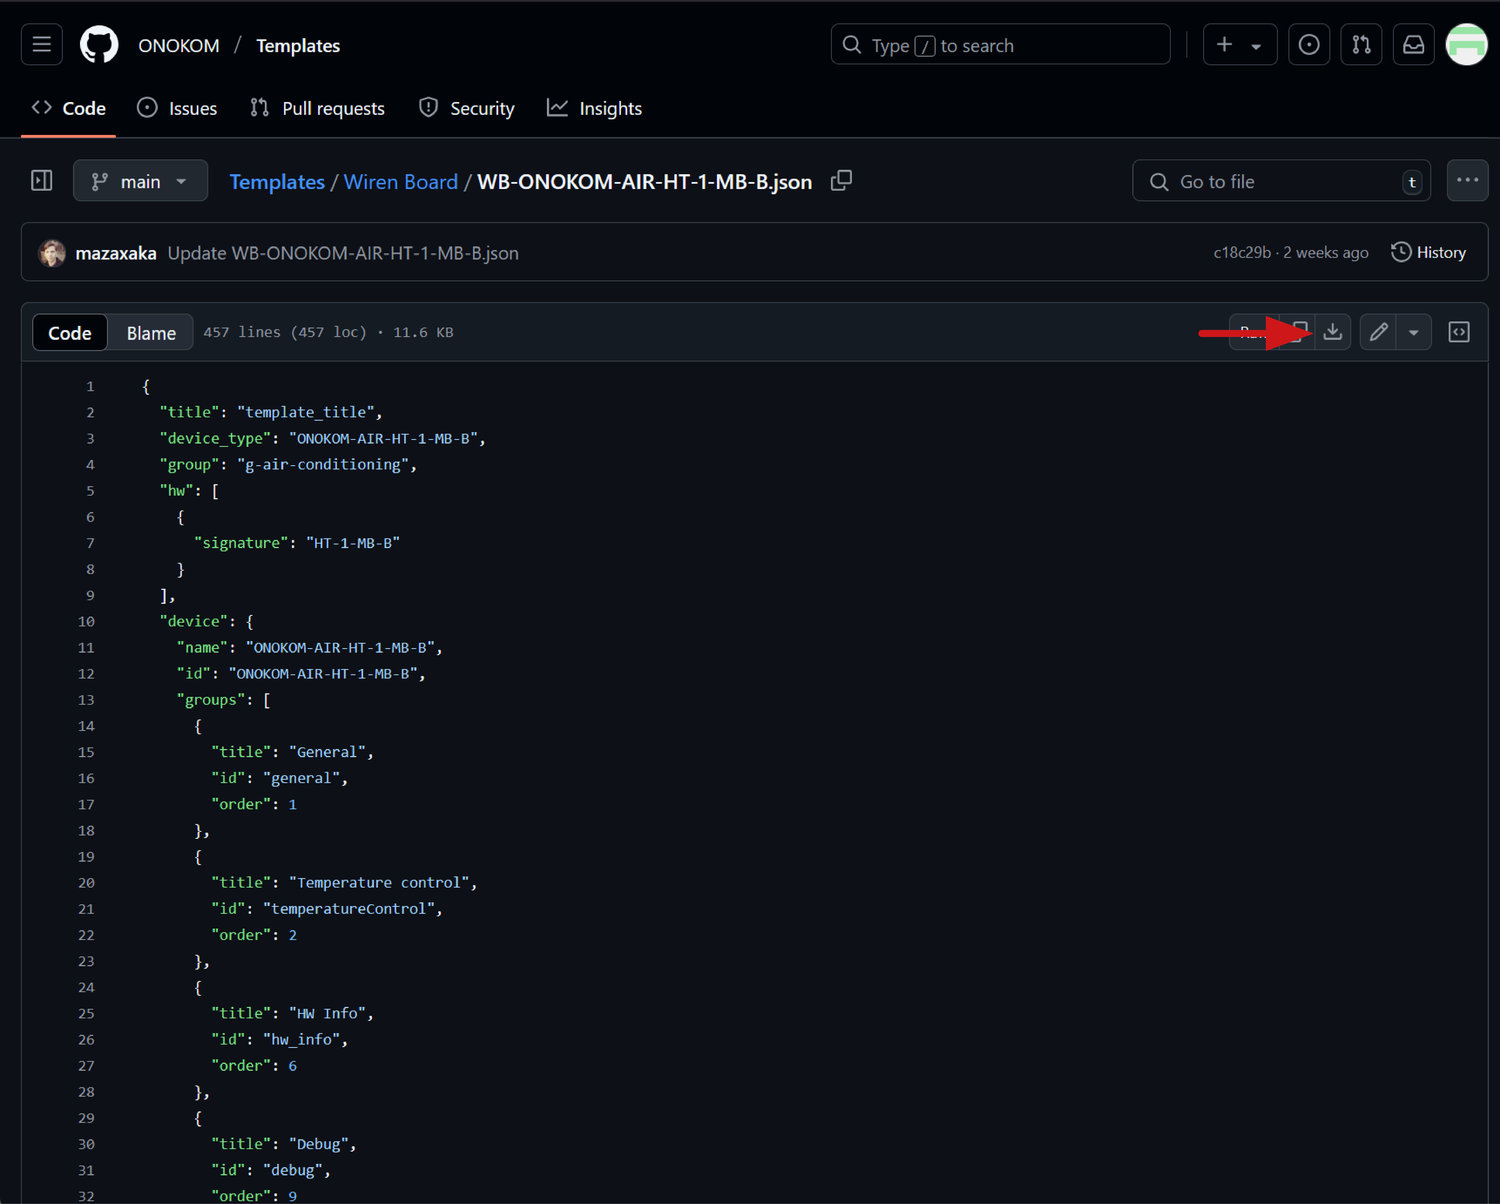Click the "ONOKOM-AIR-HT-1-MB-B" device_type value
Image resolution: width=1500 pixels, height=1204 pixels.
pos(383,438)
